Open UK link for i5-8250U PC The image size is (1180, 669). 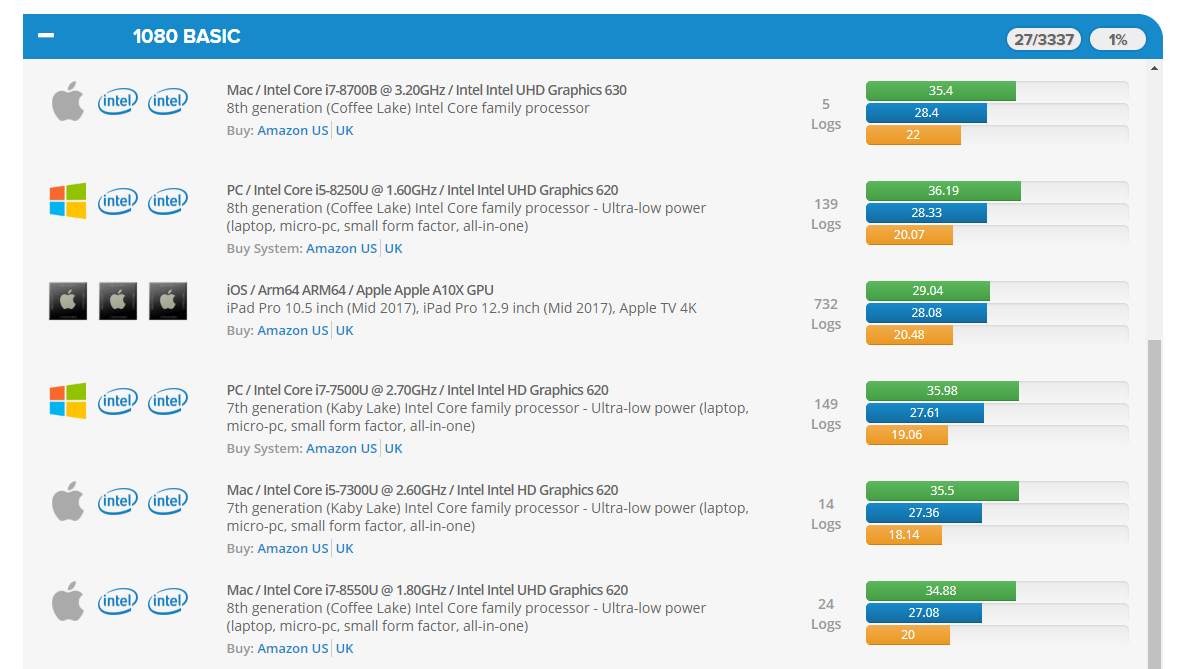[x=394, y=248]
